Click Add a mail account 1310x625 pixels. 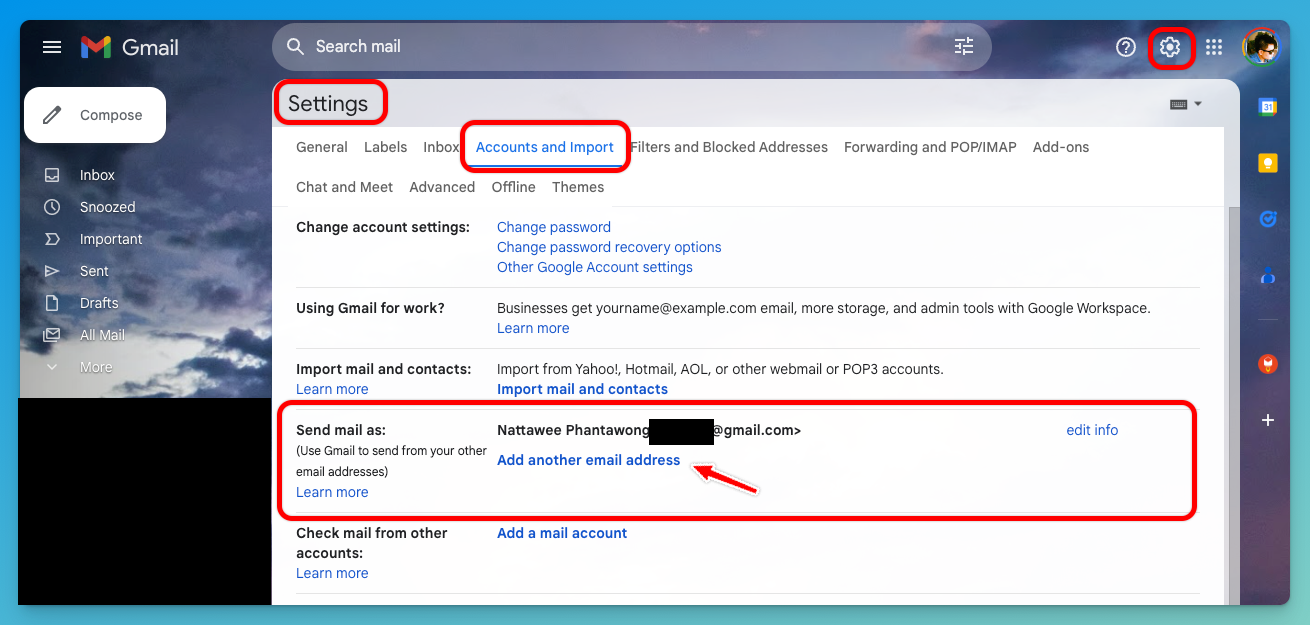click(561, 533)
